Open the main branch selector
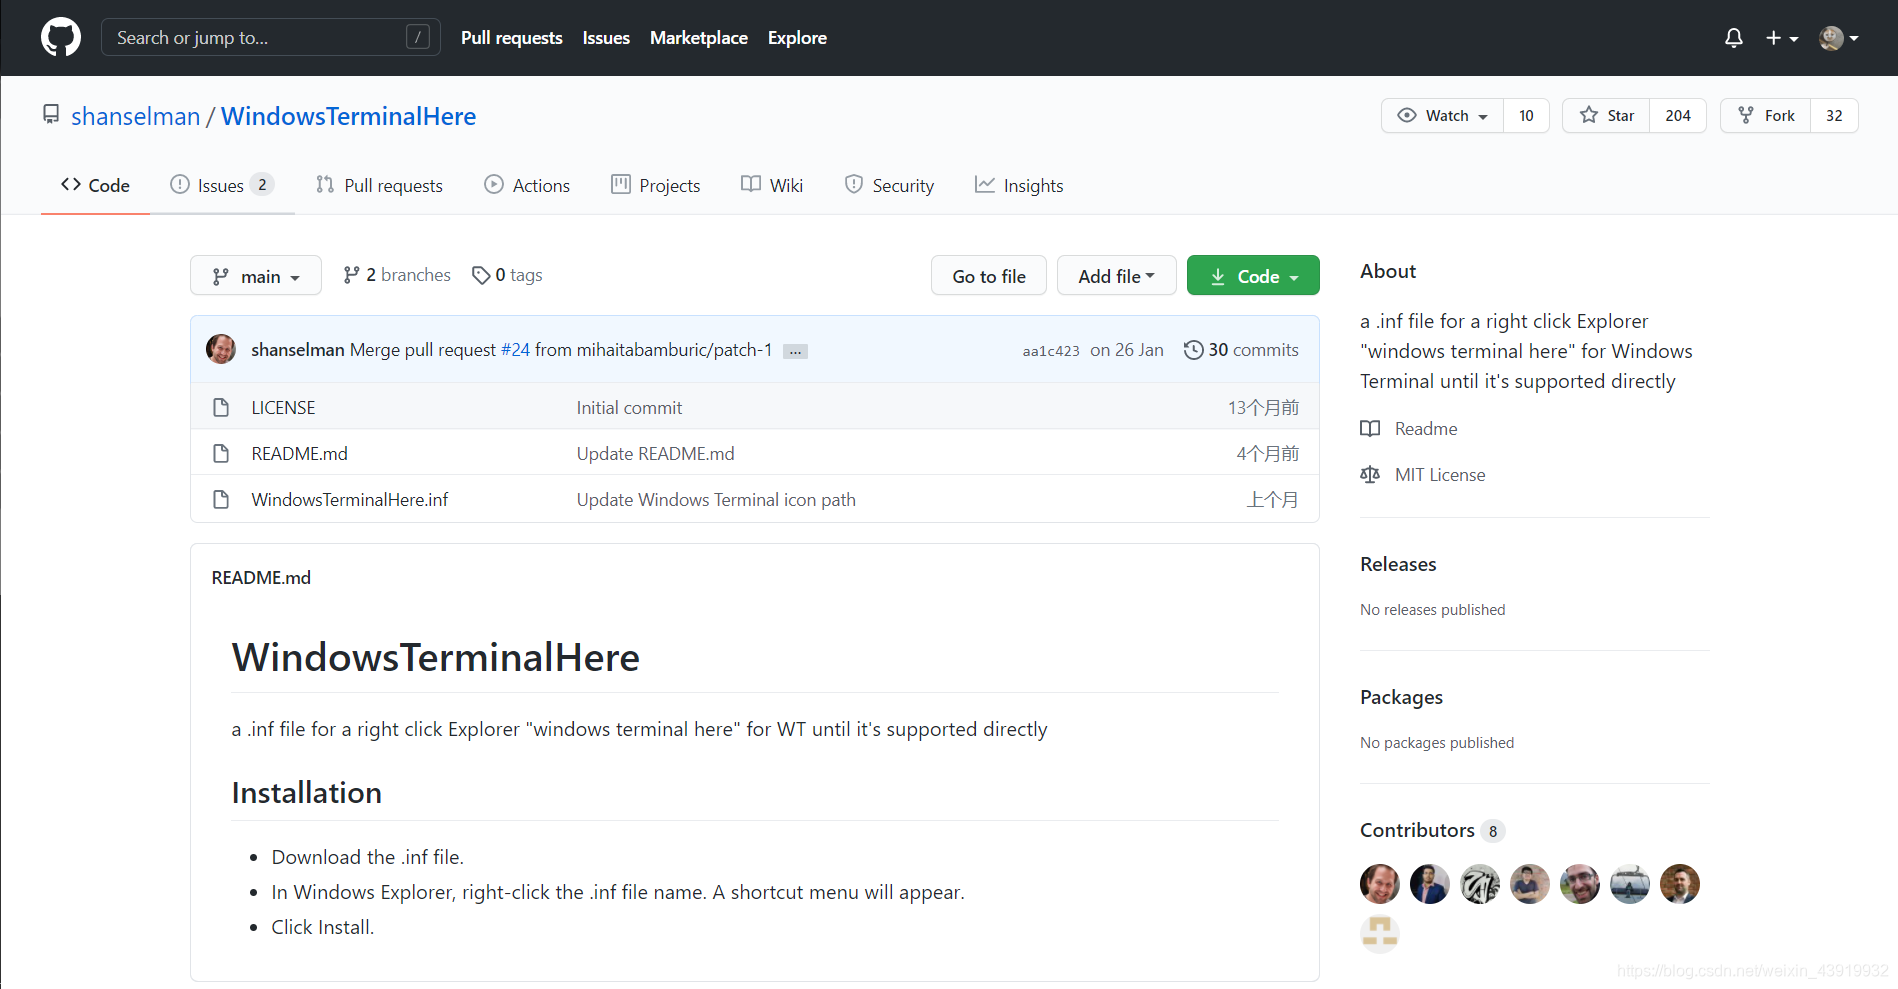The width and height of the screenshot is (1898, 989). tap(256, 275)
